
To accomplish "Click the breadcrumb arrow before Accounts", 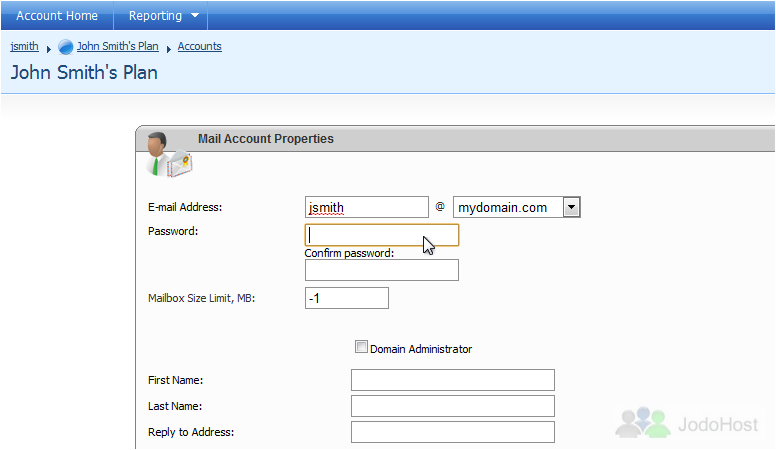I will (168, 49).
